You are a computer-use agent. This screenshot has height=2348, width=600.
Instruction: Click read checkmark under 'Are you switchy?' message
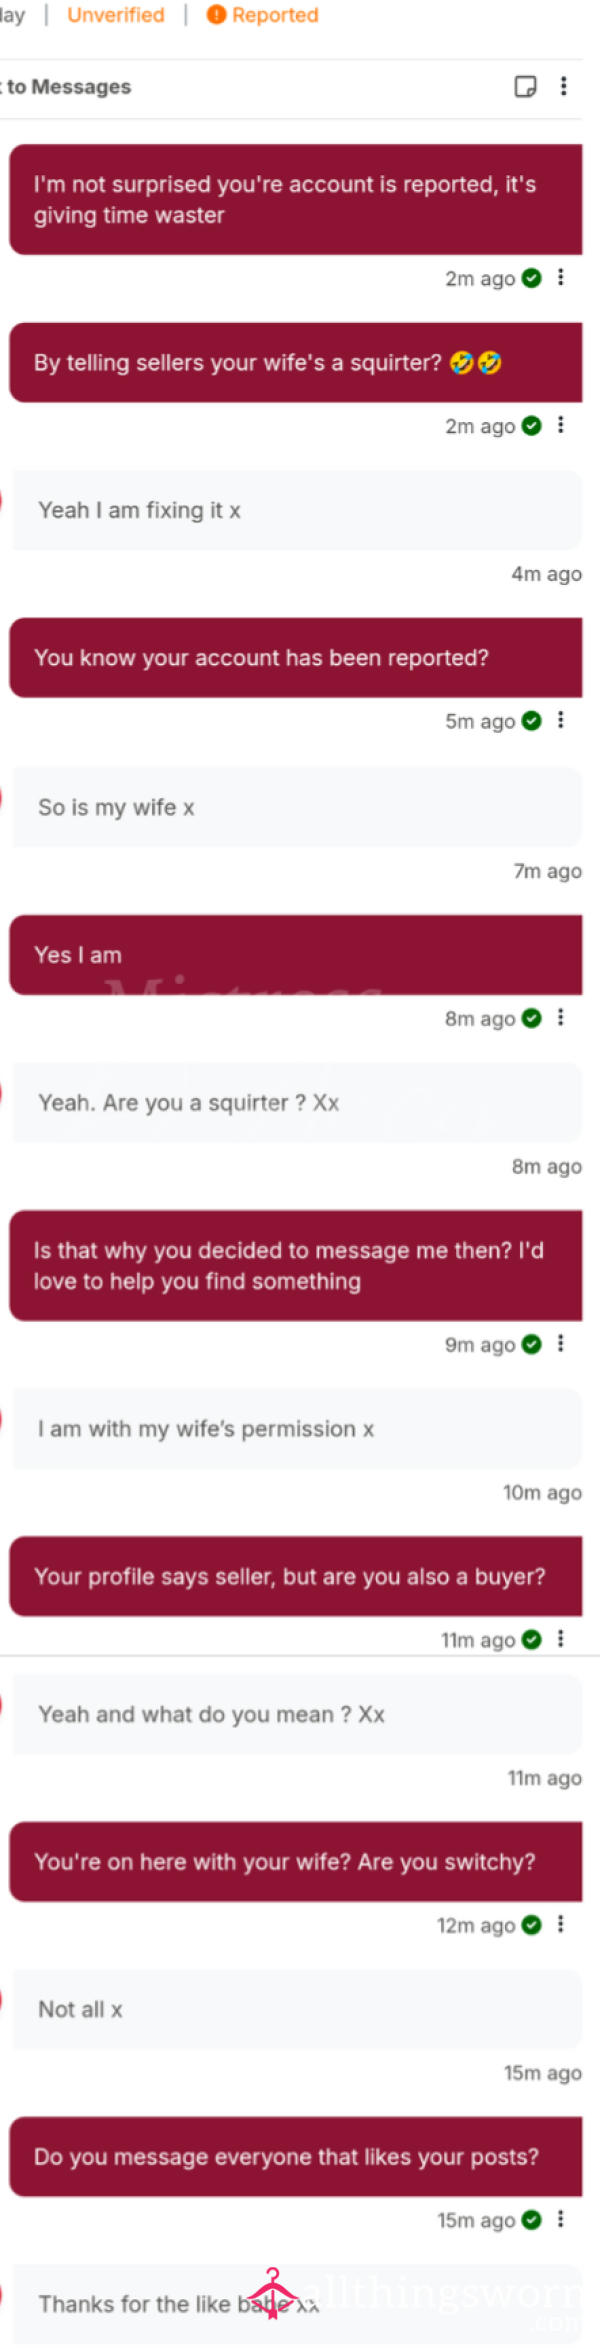[x=532, y=1925]
